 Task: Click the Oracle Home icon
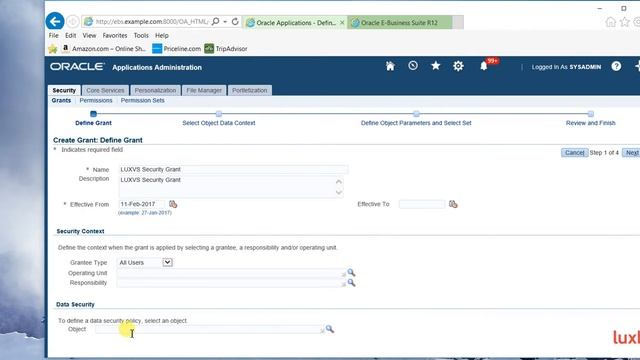click(390, 66)
